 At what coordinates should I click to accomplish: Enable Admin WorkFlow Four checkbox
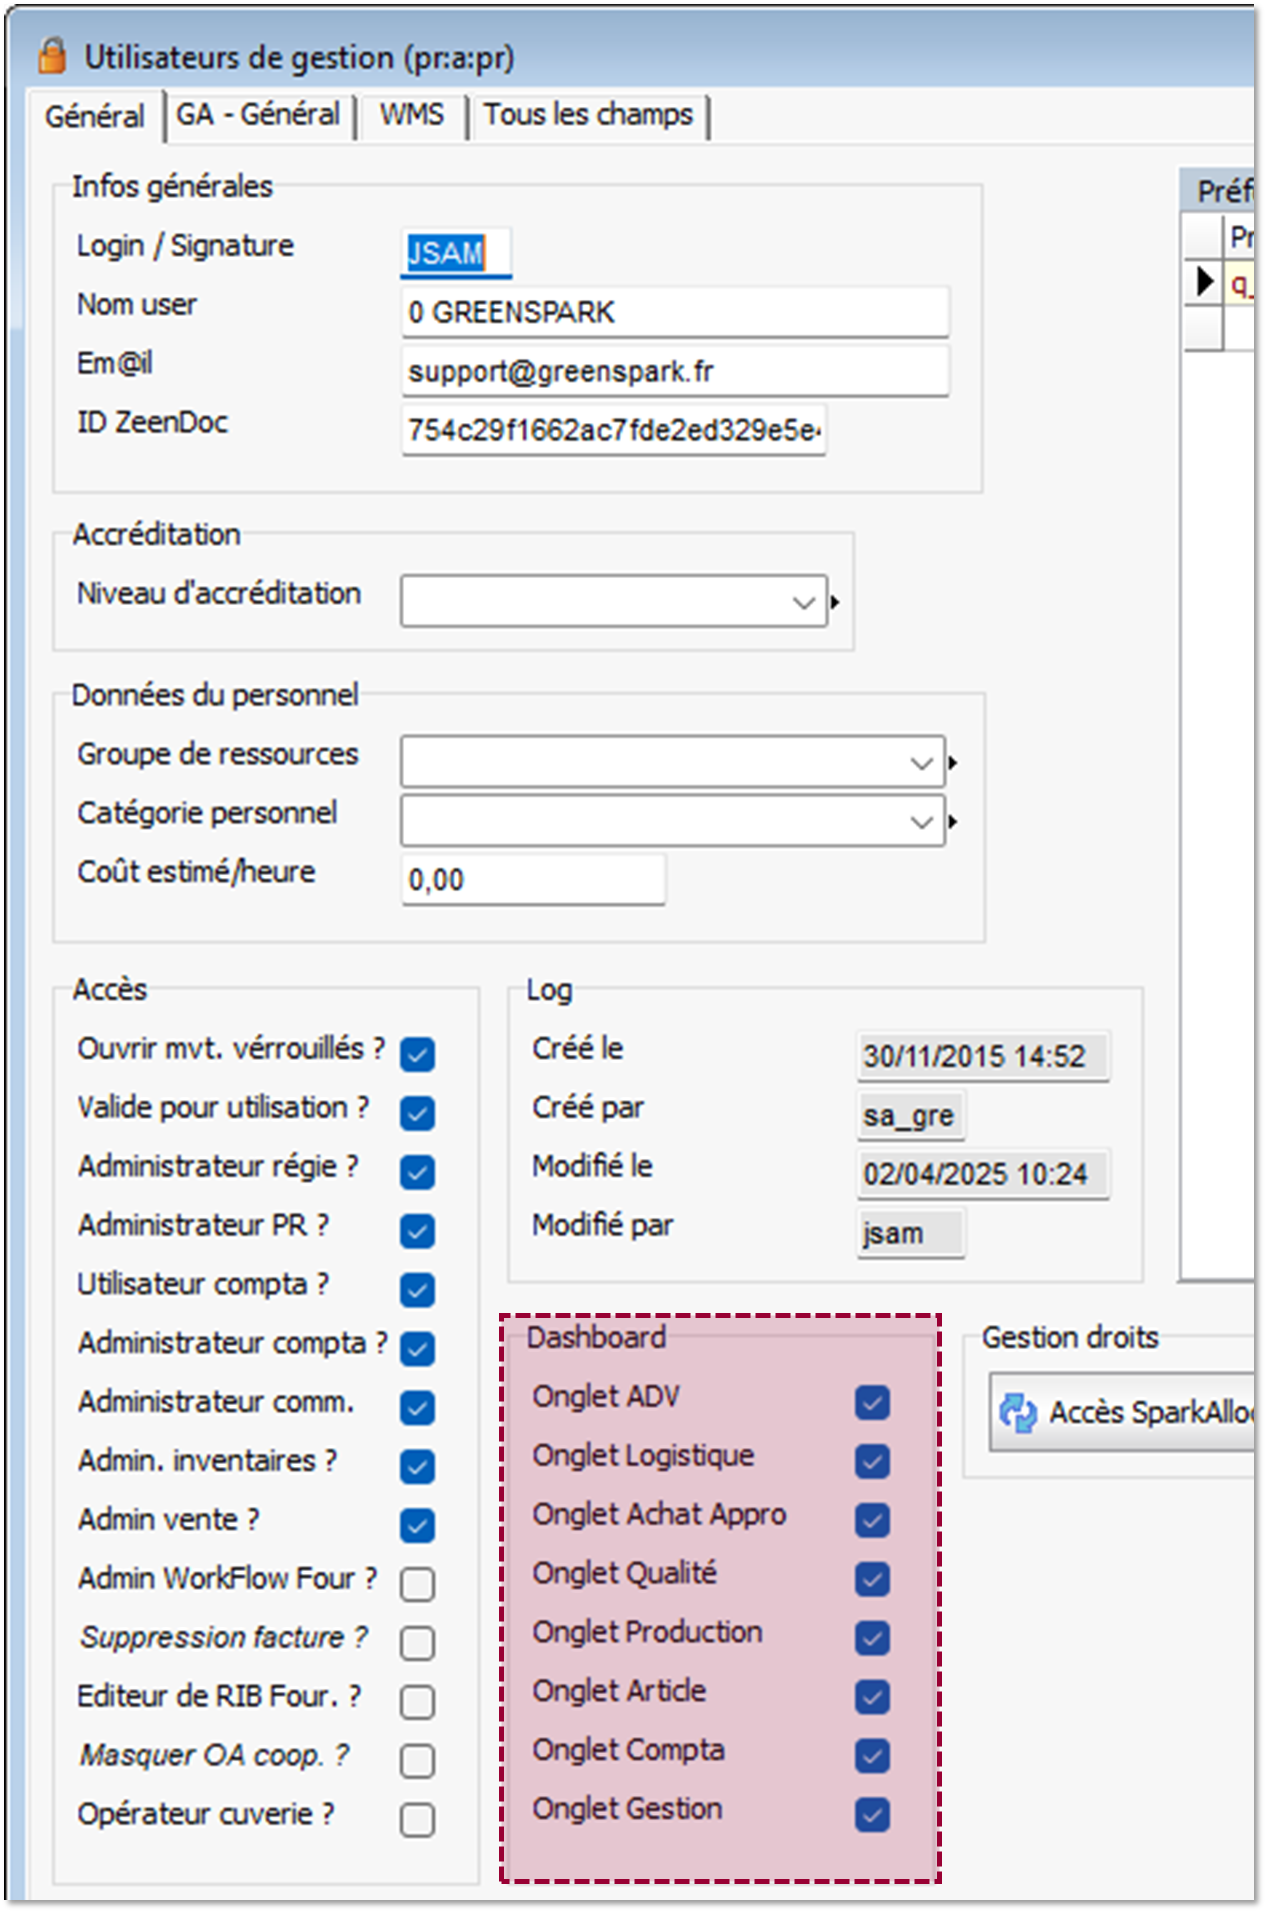point(417,1584)
